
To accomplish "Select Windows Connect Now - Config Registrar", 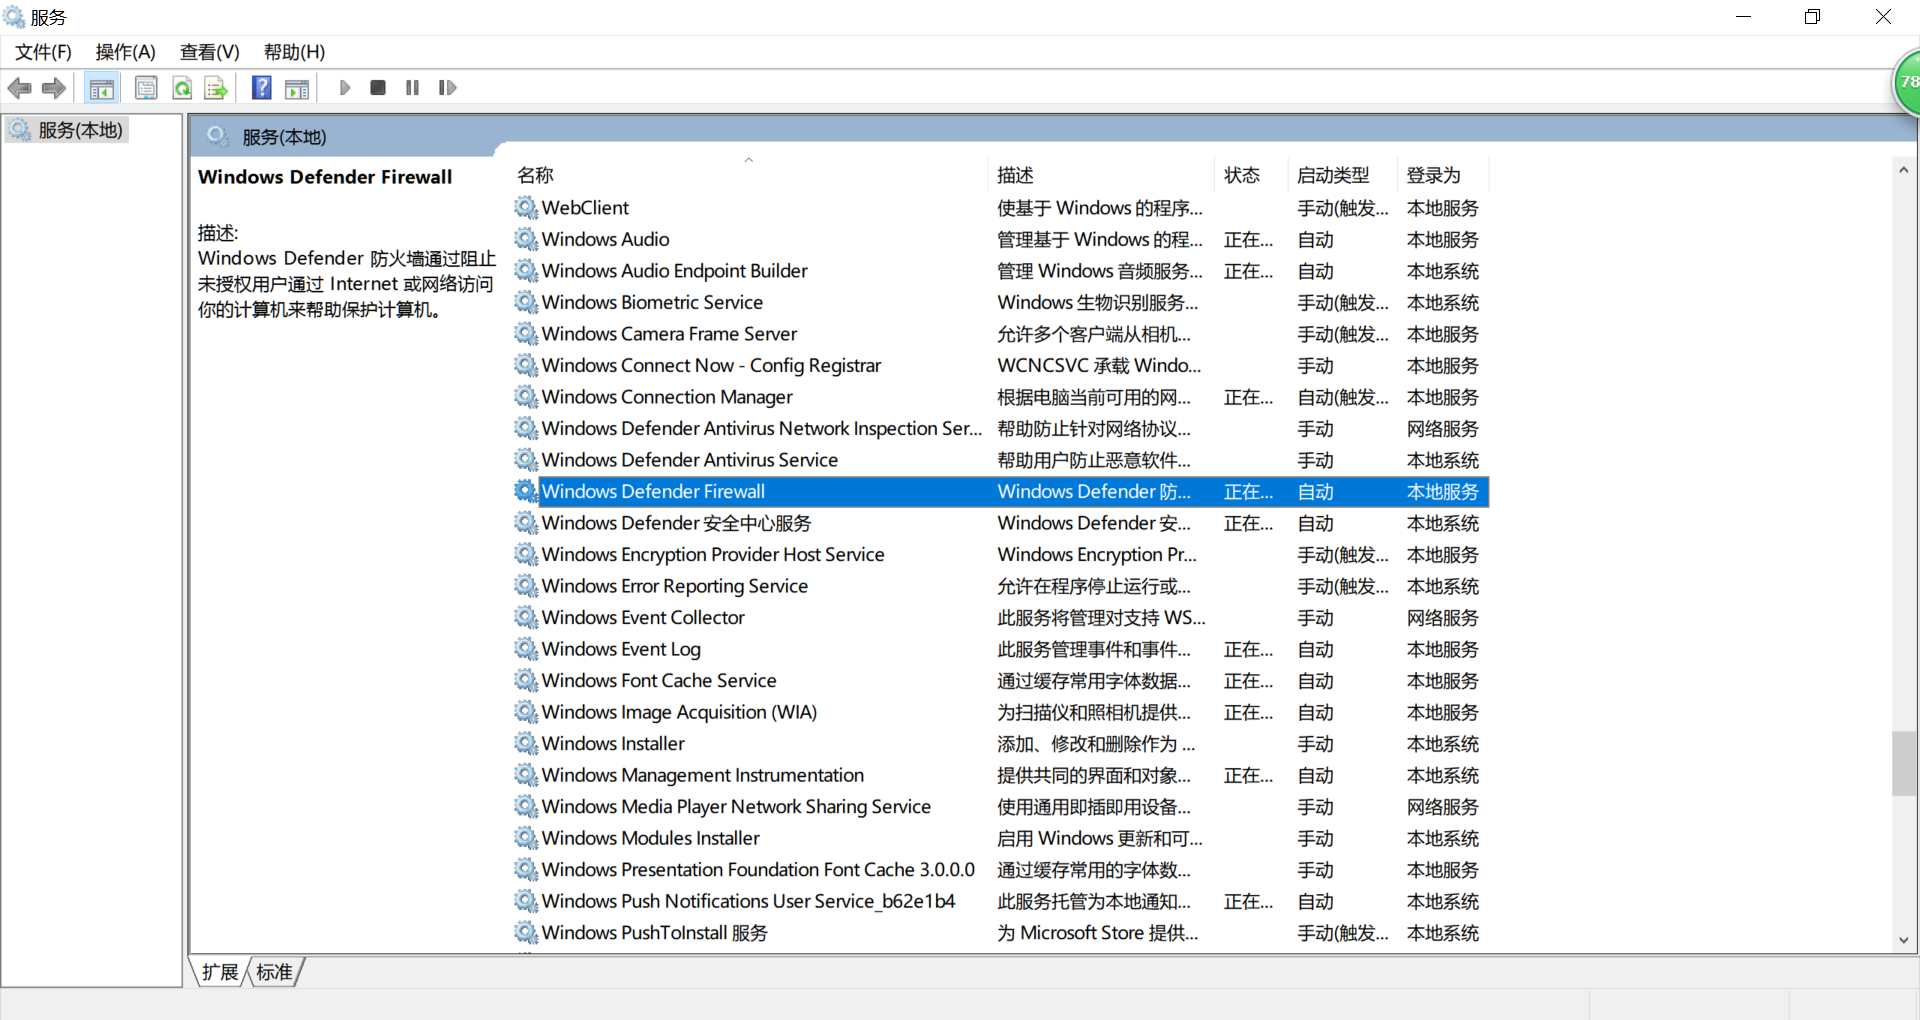I will coord(1001,365).
